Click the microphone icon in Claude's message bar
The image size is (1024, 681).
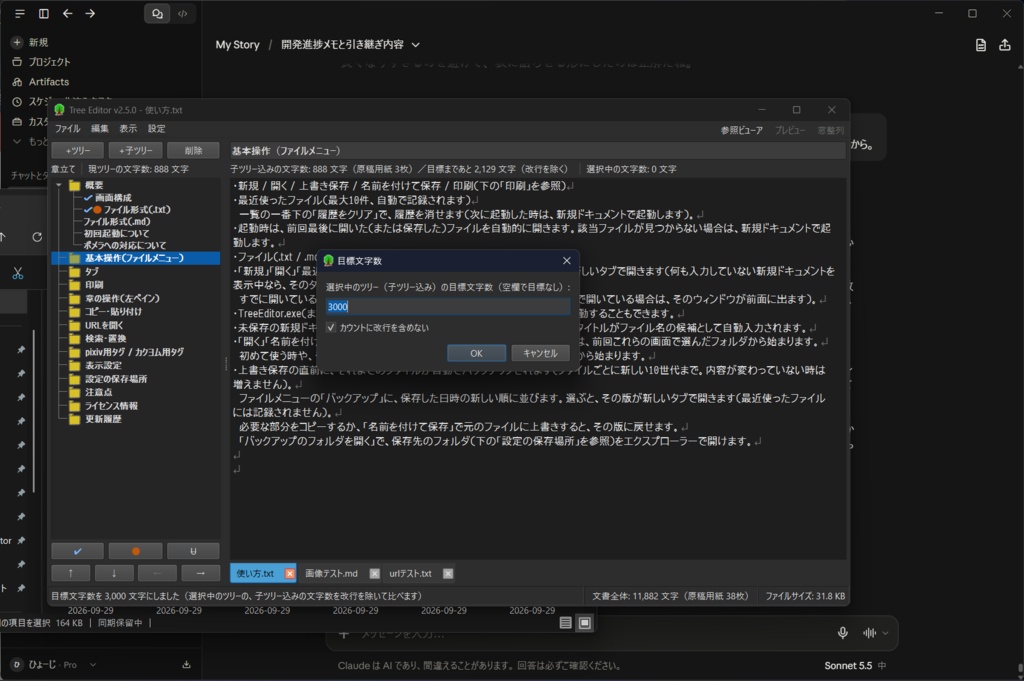coord(842,633)
